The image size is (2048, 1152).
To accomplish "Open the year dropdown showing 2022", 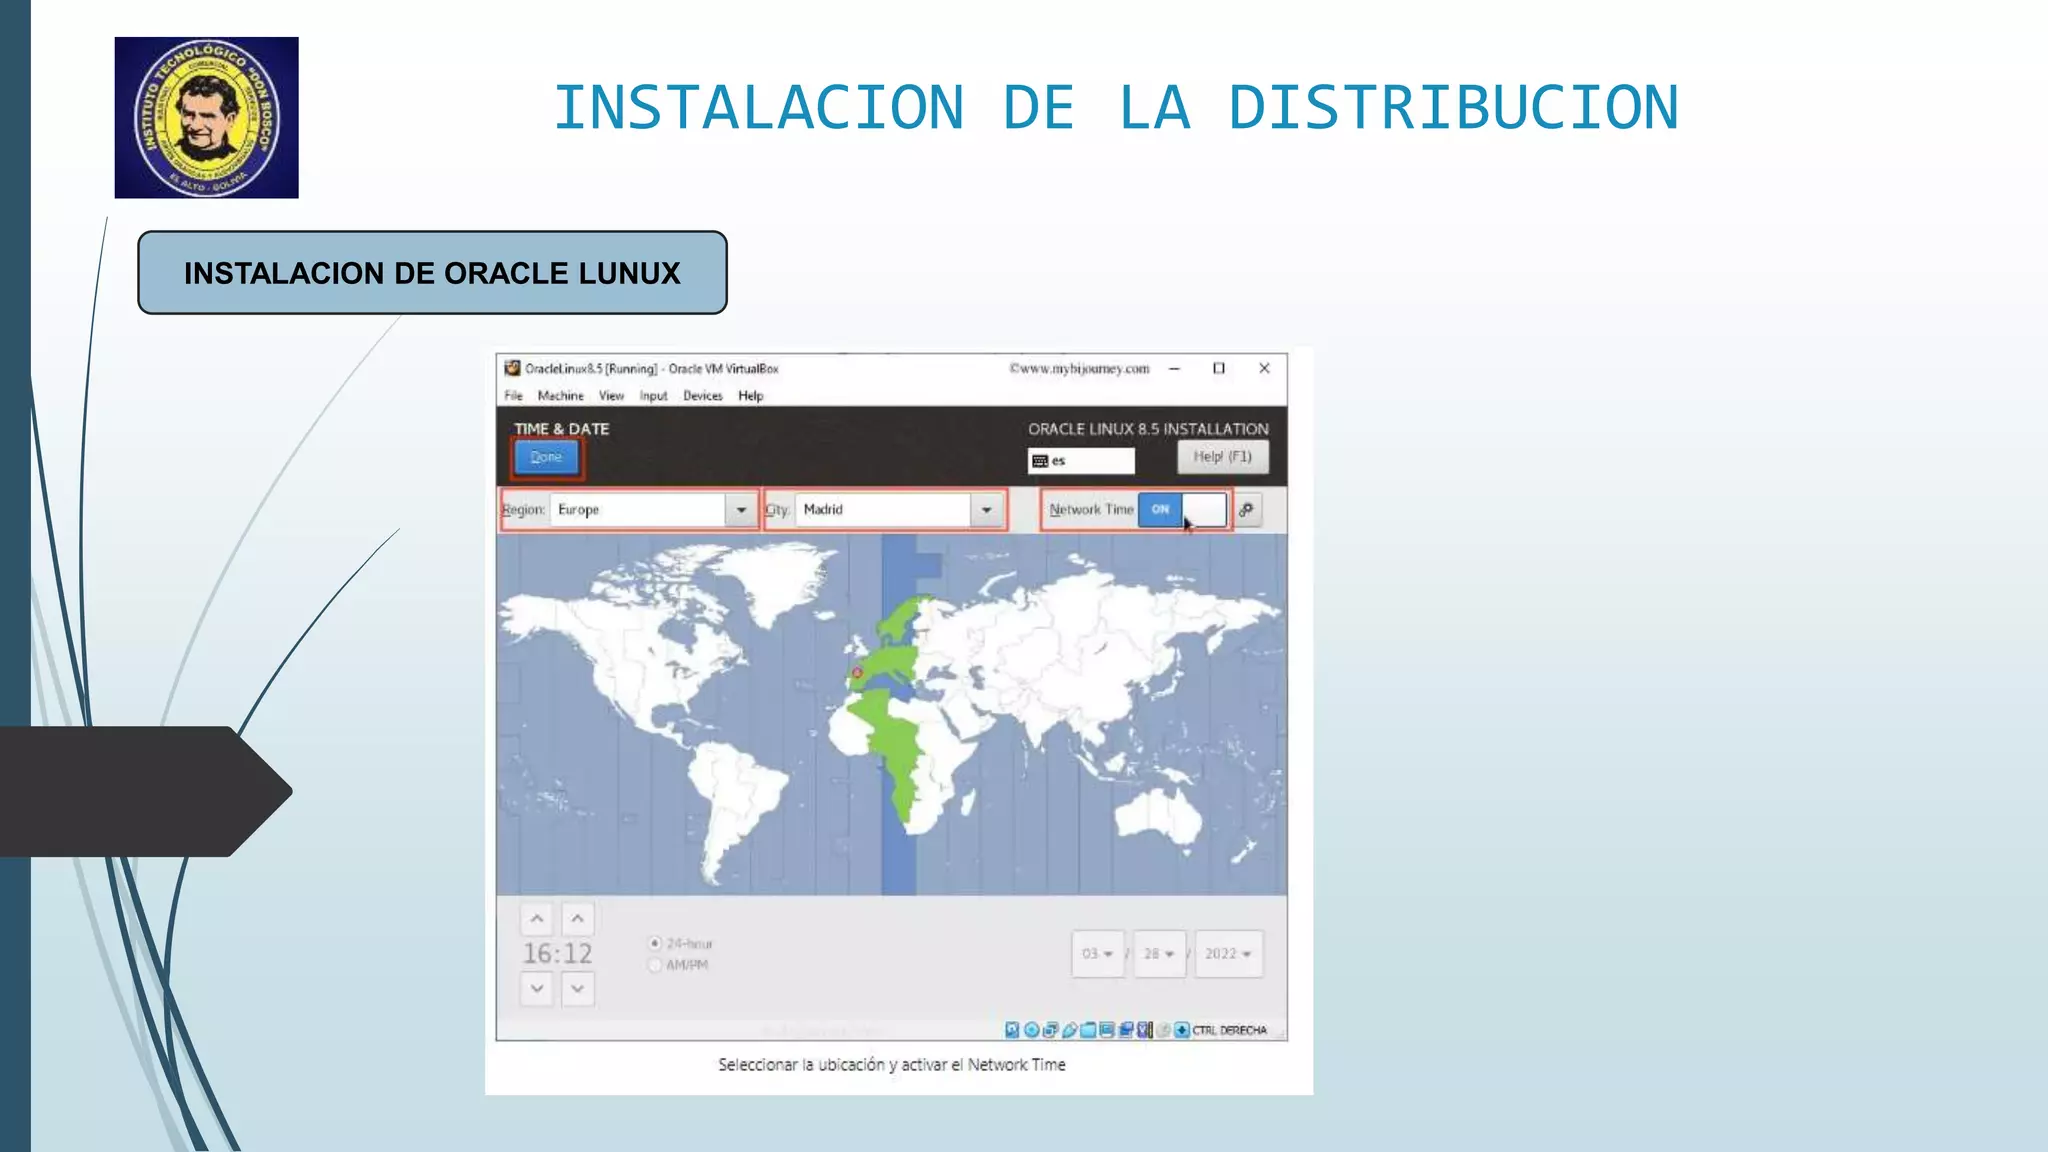I will click(1229, 954).
